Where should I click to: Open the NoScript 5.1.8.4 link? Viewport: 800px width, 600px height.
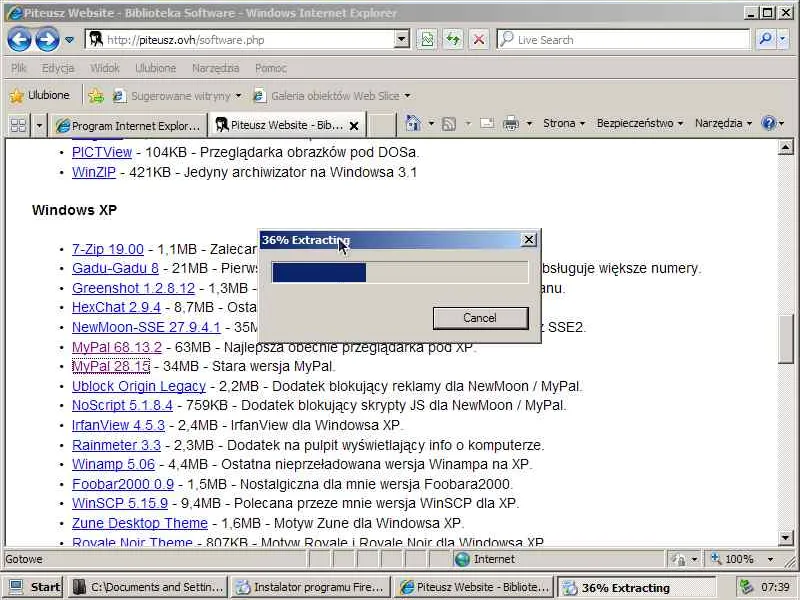(122, 405)
